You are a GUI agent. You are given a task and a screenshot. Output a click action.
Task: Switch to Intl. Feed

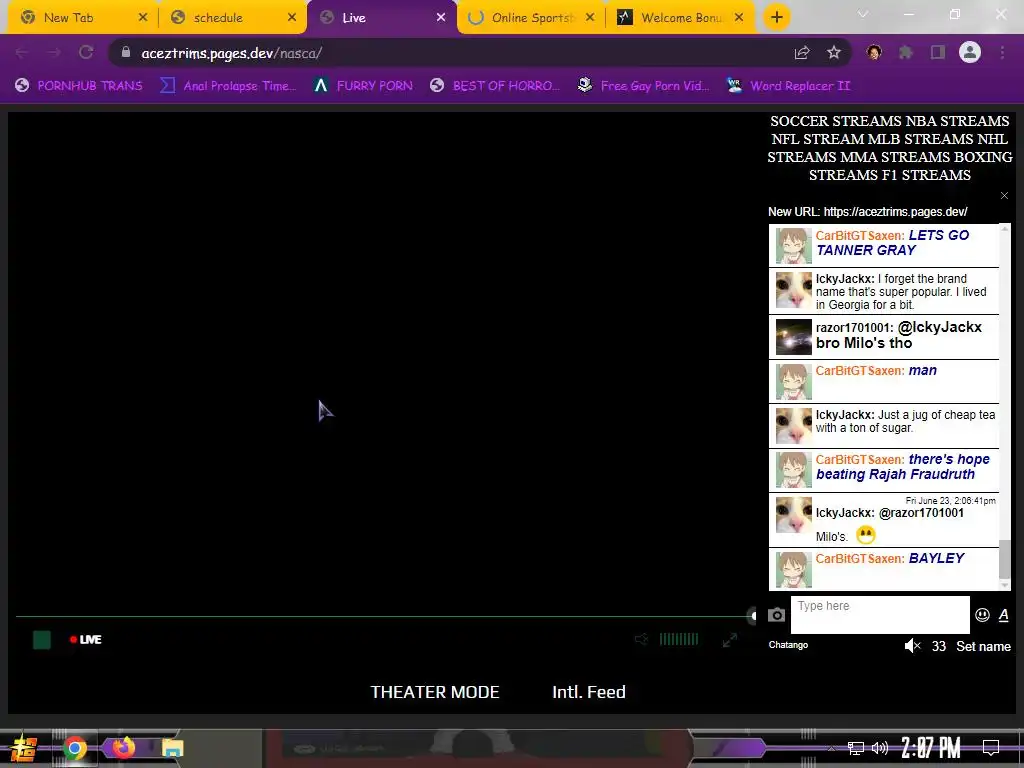click(588, 692)
